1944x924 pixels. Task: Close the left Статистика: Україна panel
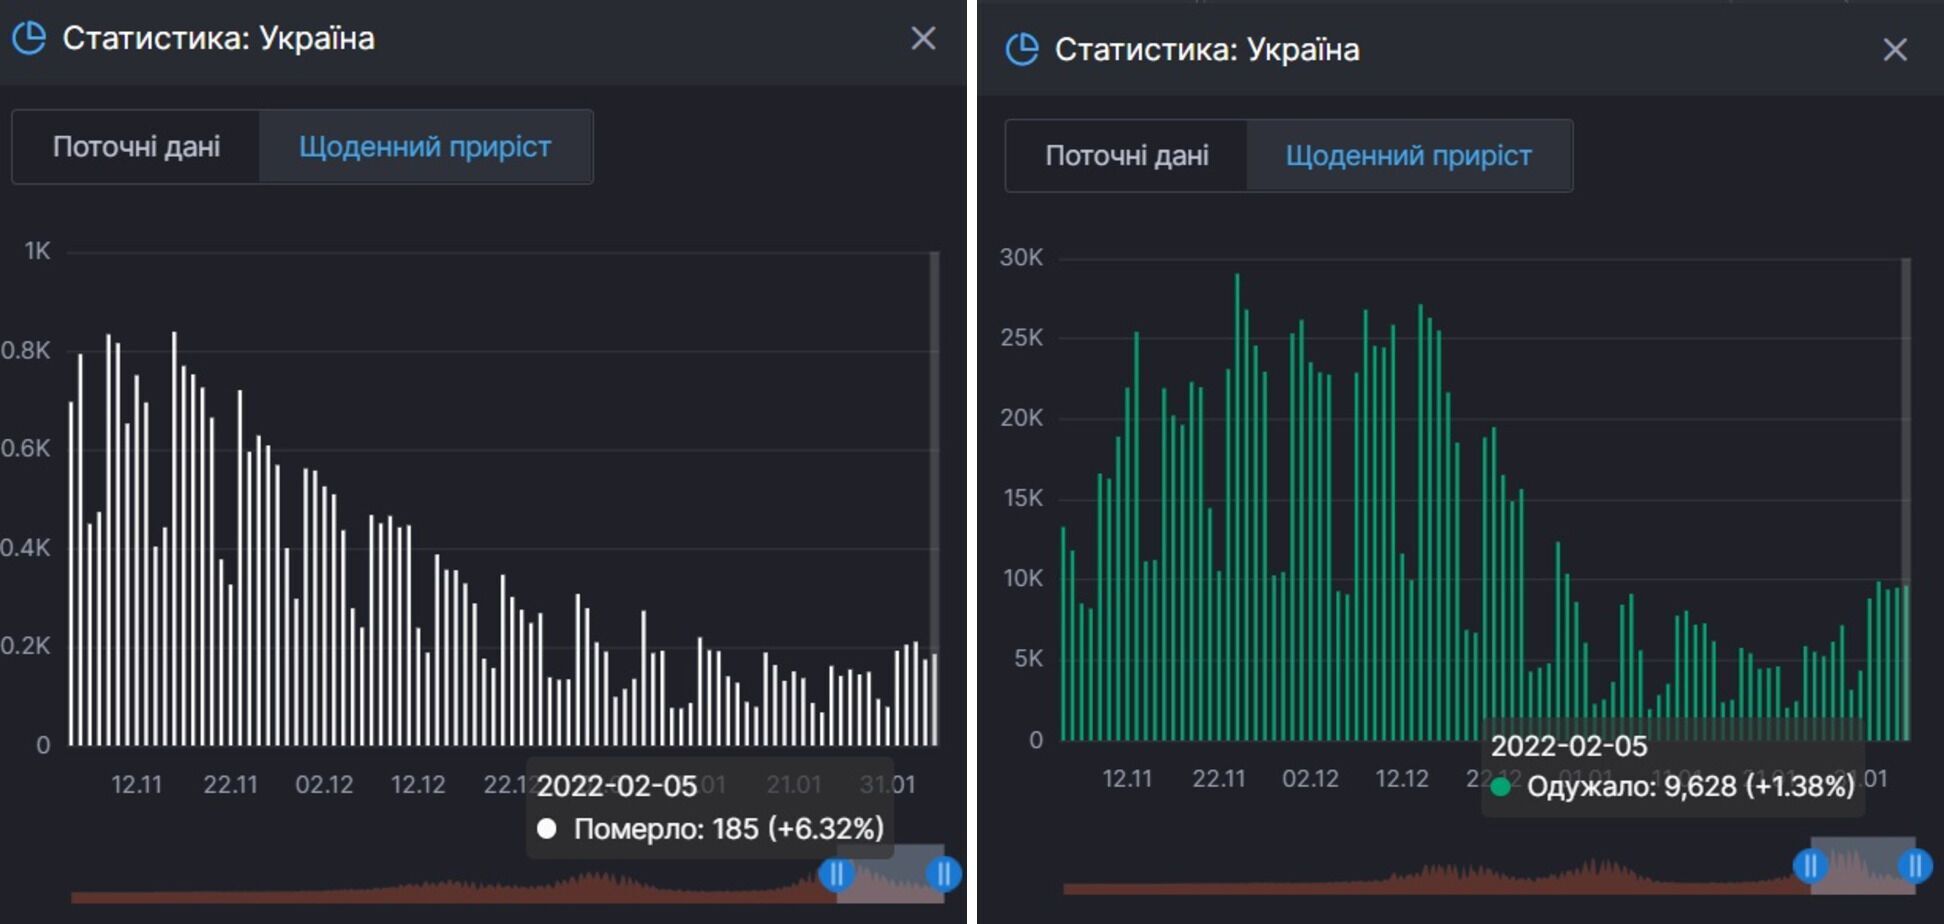pos(923,38)
